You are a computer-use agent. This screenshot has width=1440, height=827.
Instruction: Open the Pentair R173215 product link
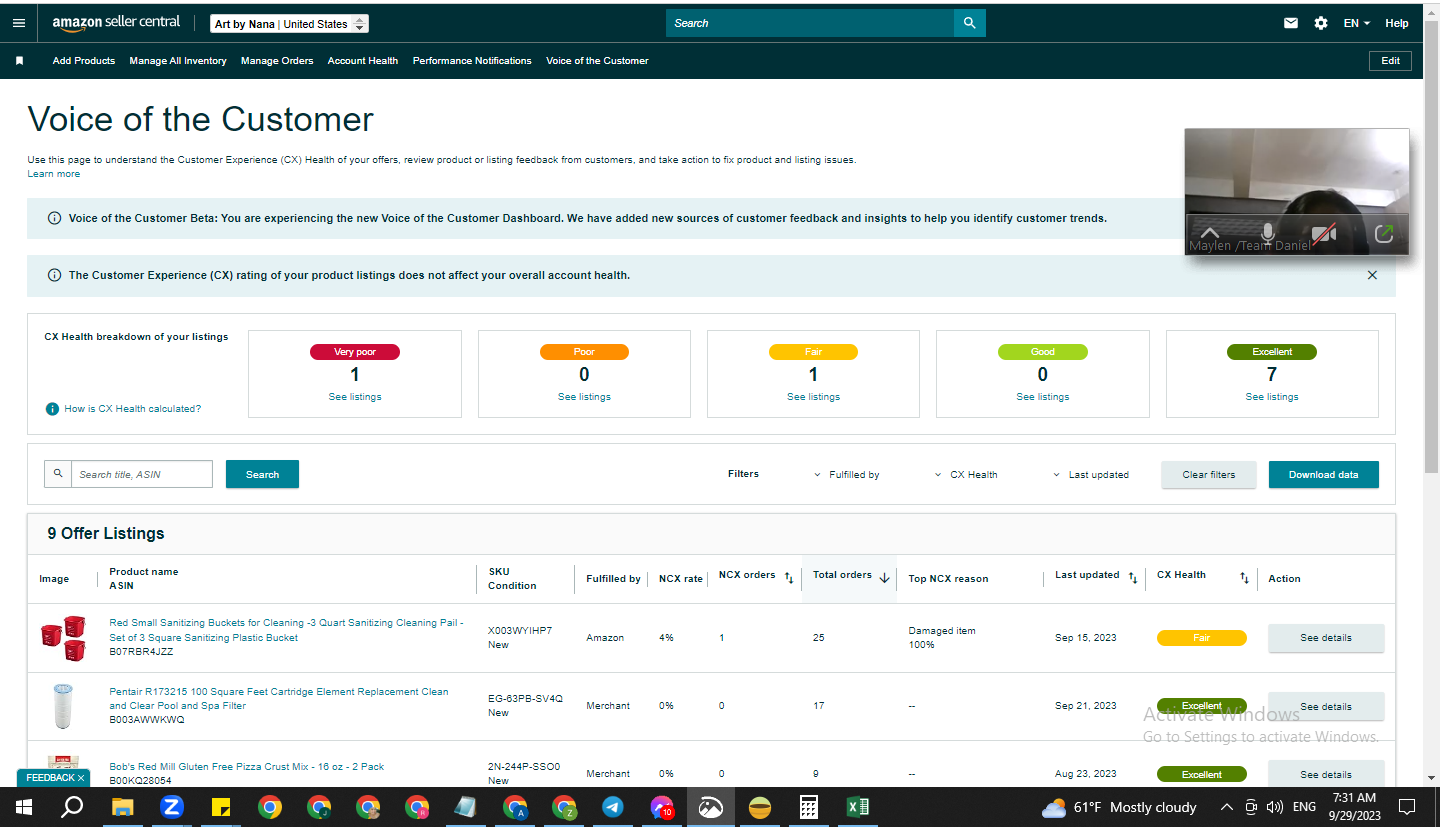pos(279,698)
